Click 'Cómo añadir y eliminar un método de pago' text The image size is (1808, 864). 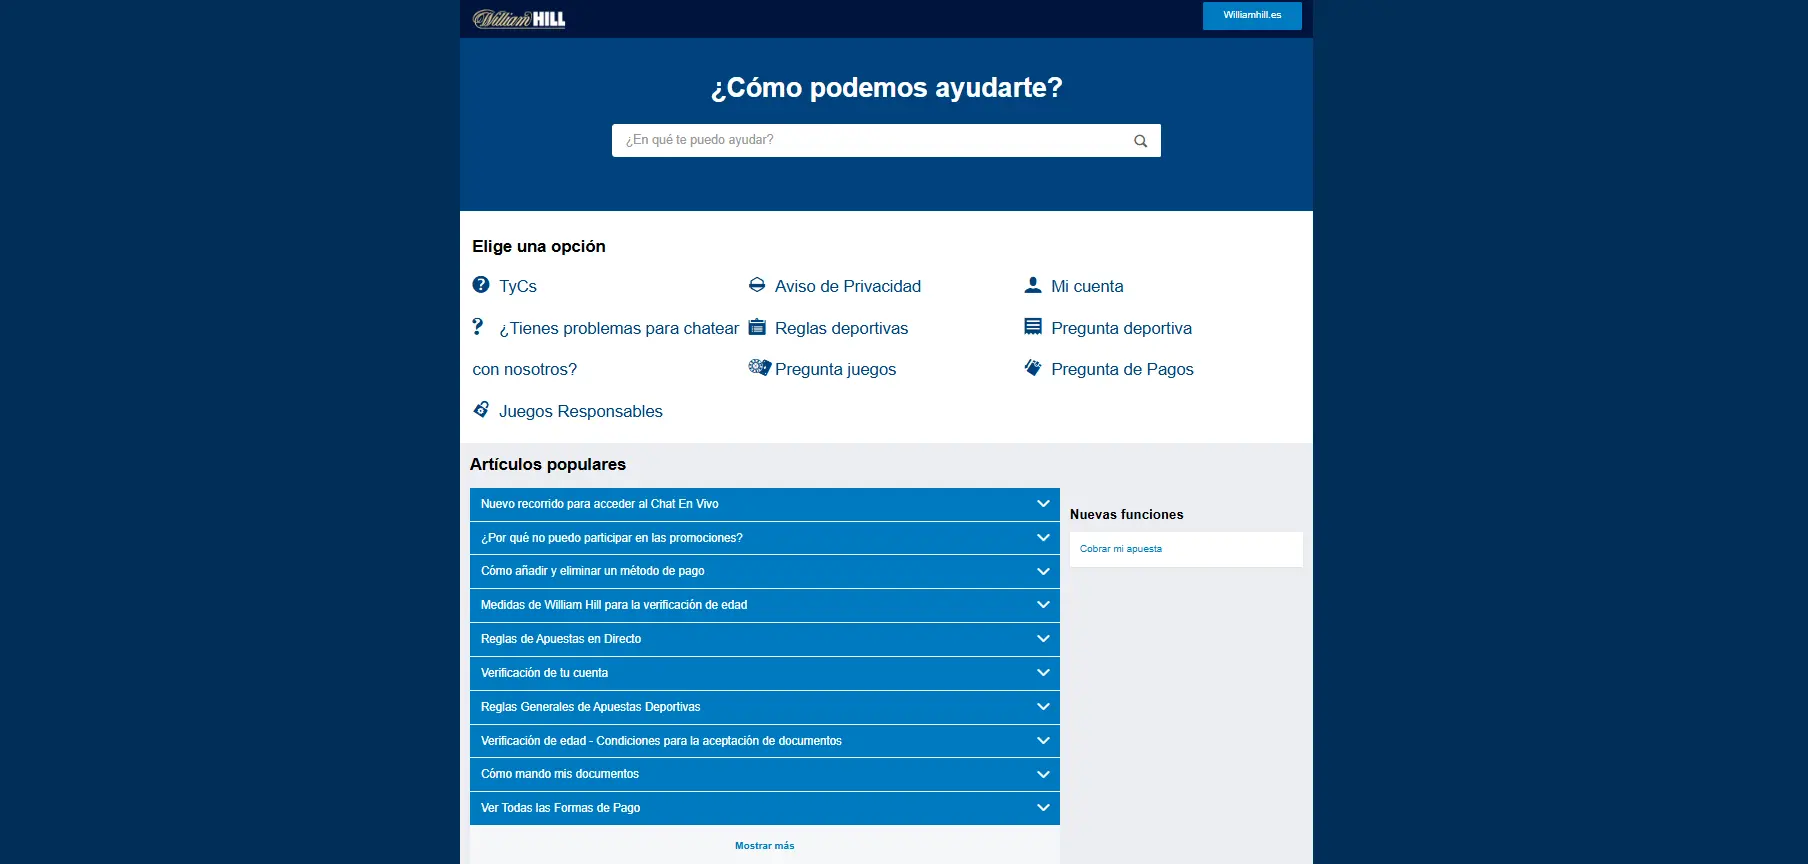(x=592, y=571)
